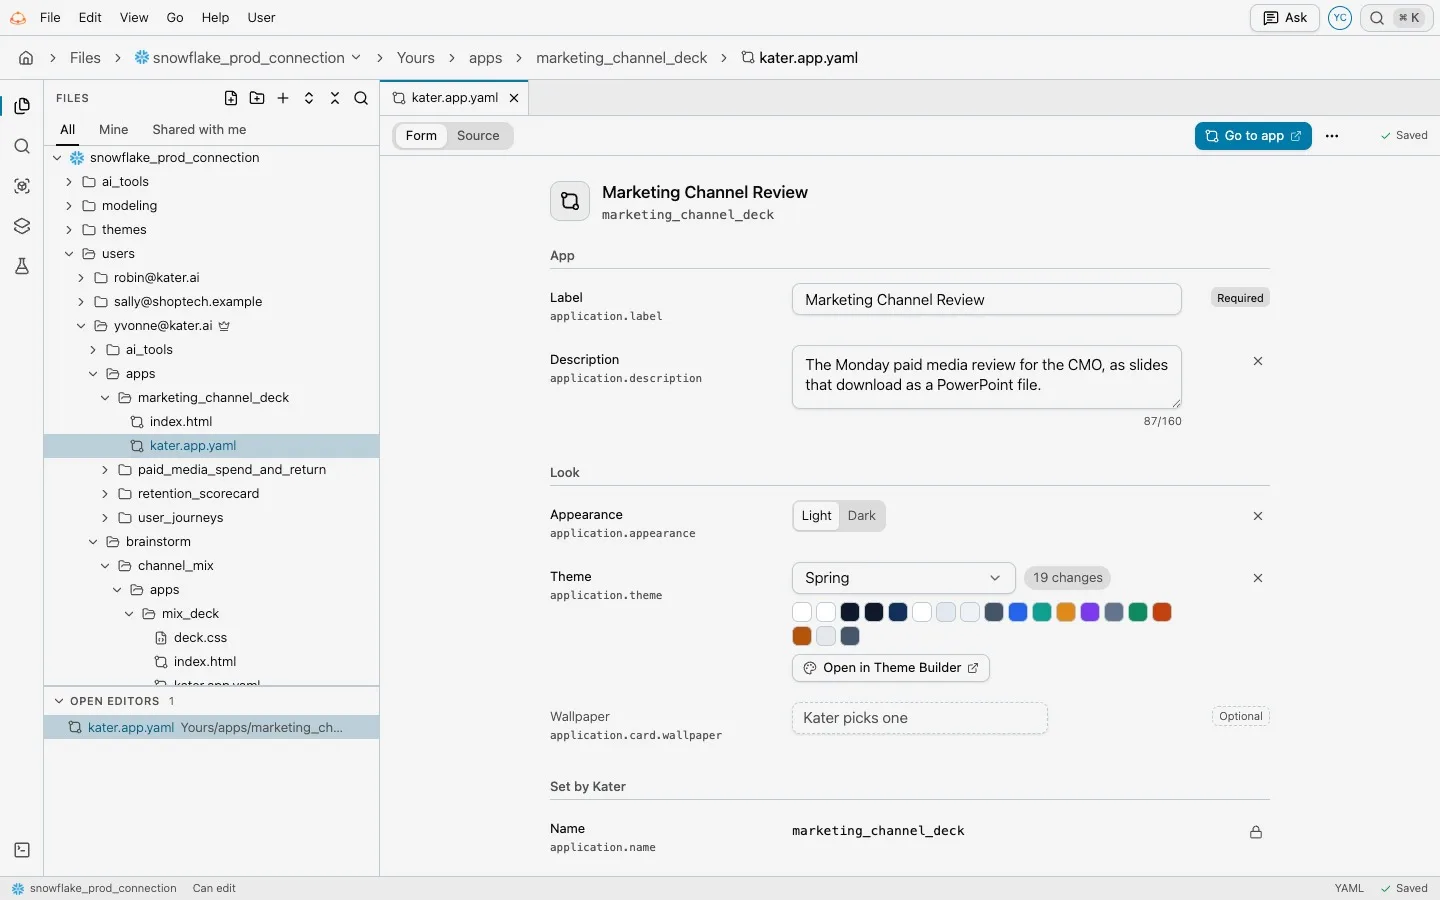Pick the purple theme swatch
This screenshot has width=1440, height=900.
(1090, 612)
